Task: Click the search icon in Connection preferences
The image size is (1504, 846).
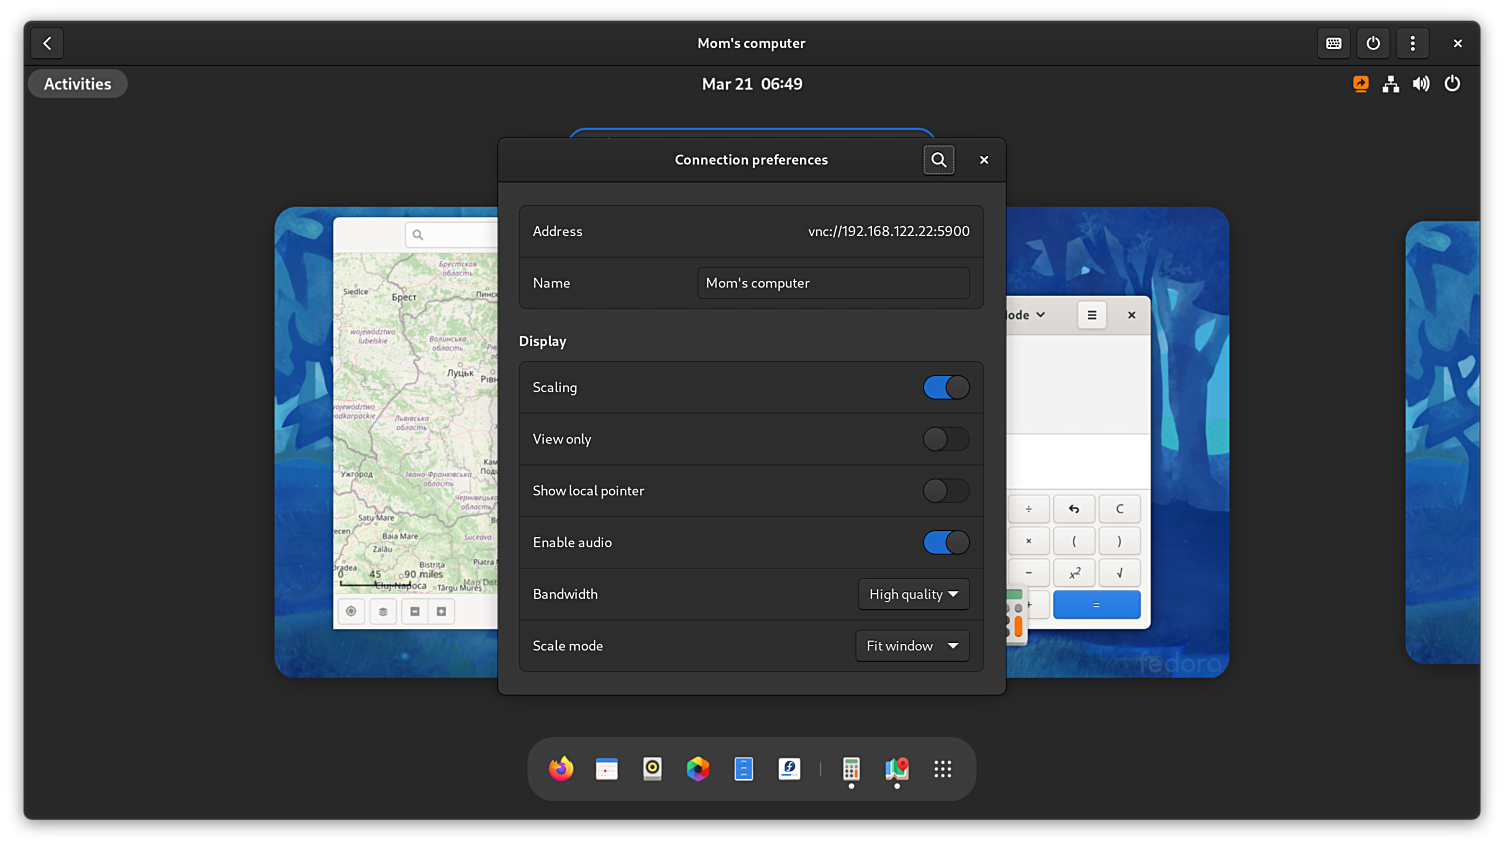Action: tap(938, 160)
